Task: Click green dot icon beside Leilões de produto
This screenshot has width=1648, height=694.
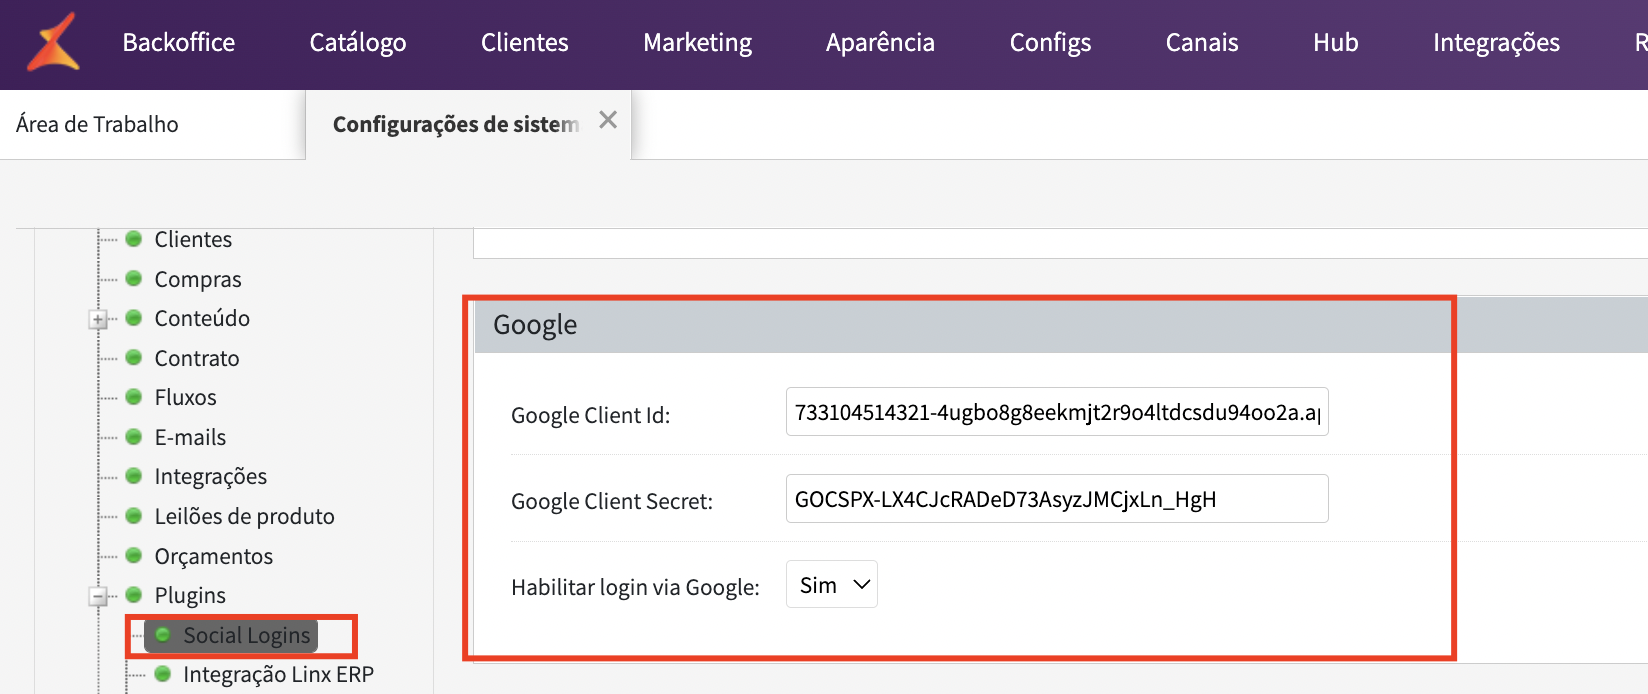Action: [x=134, y=516]
